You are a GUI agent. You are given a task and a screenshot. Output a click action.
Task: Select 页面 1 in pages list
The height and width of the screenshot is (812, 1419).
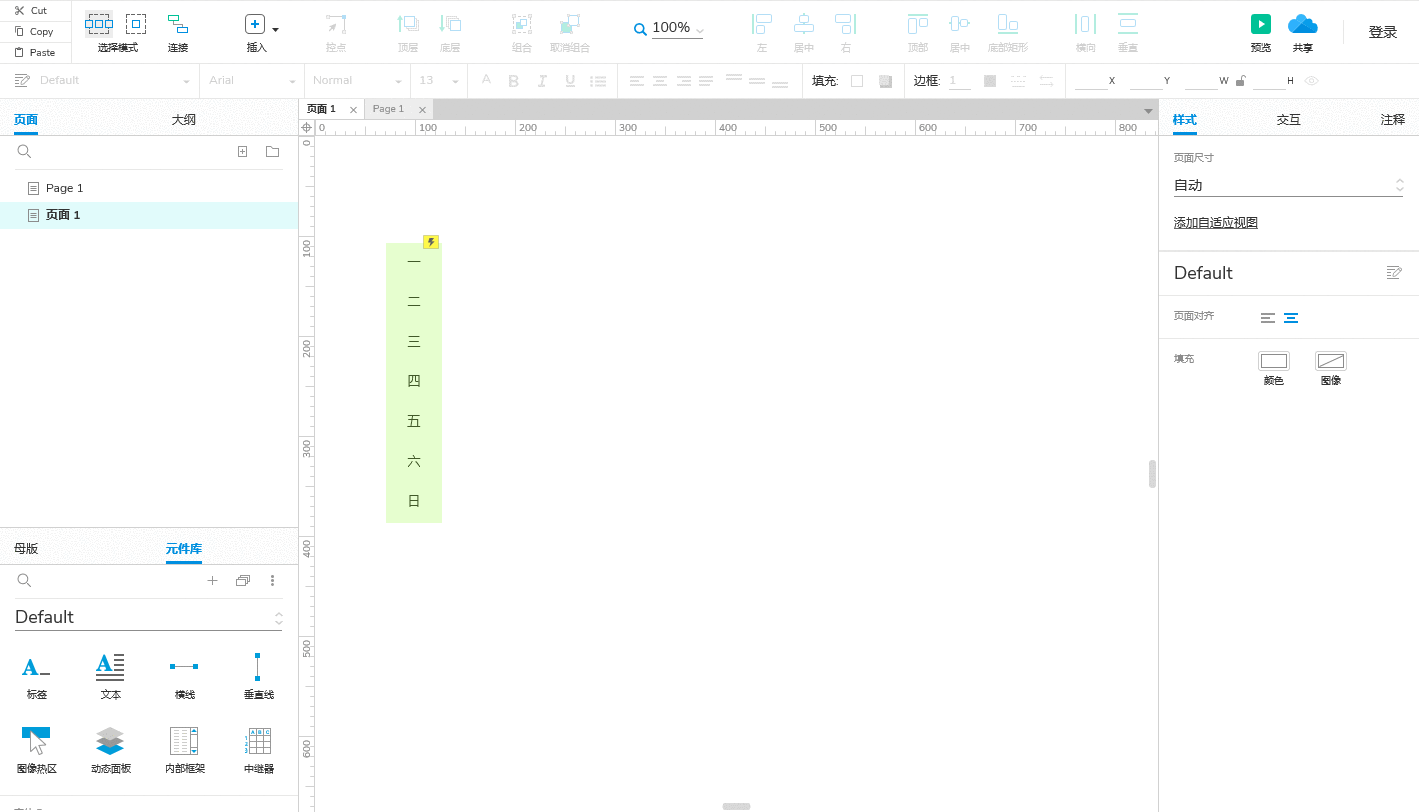pos(149,215)
